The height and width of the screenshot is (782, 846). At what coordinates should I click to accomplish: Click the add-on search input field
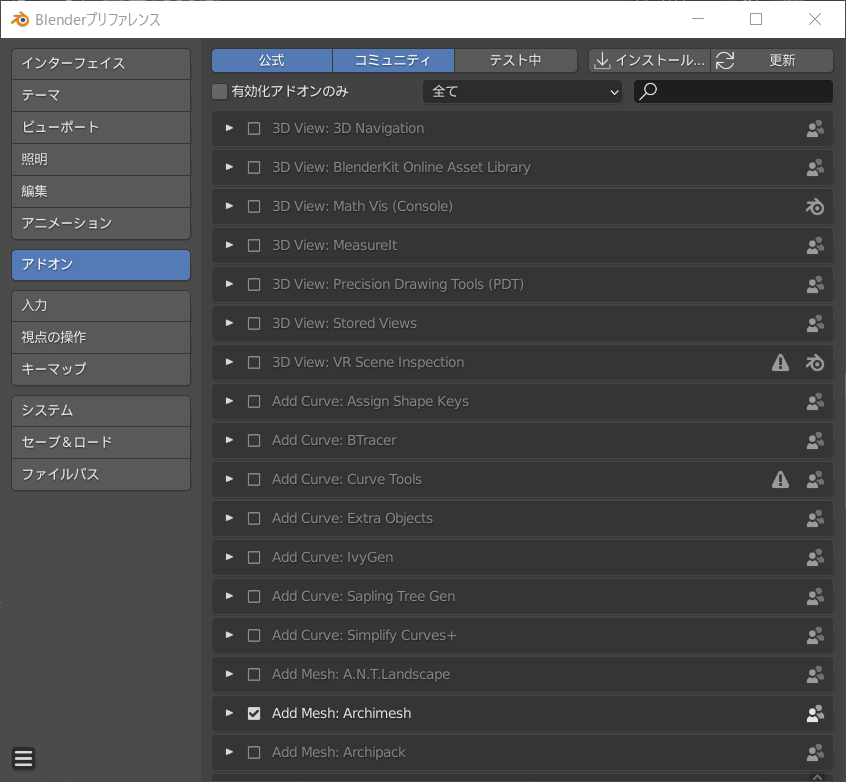[x=733, y=92]
